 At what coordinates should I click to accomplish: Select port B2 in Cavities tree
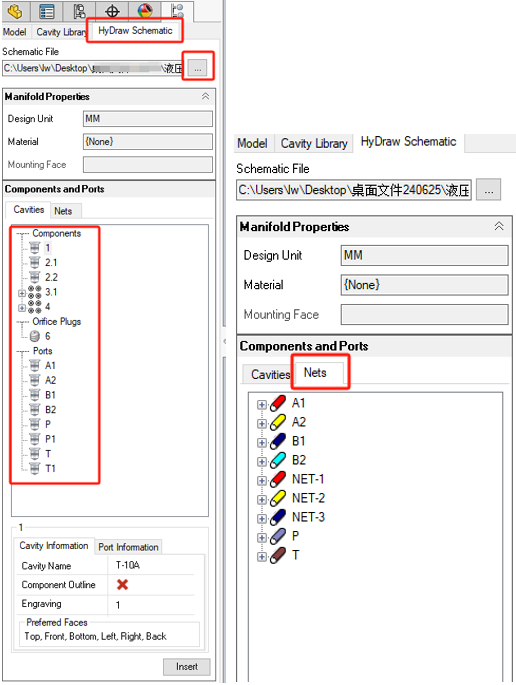pos(50,409)
